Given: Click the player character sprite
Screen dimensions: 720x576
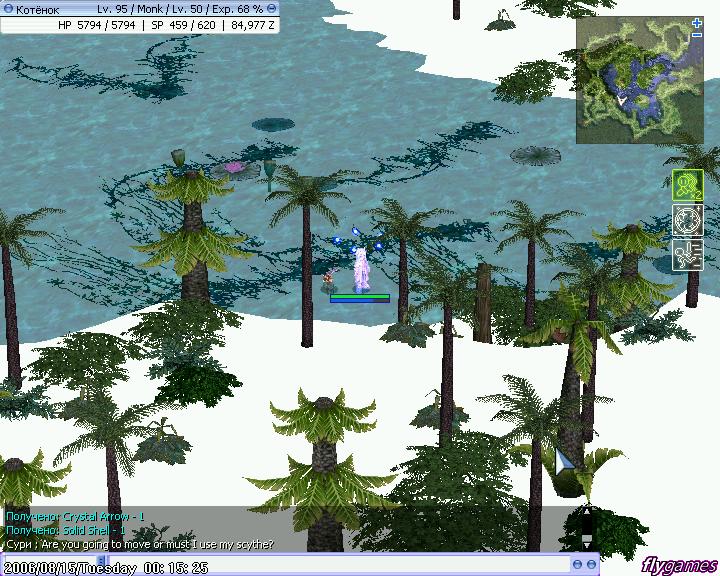Looking at the screenshot, I should click(x=359, y=268).
